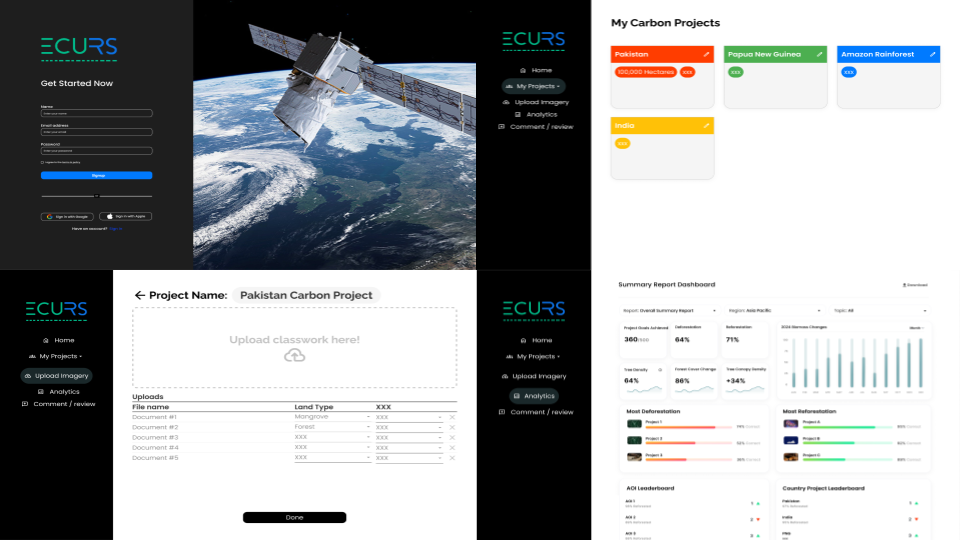
Task: Open Document #1 XXX column dropdown
Action: pyautogui.click(x=409, y=418)
